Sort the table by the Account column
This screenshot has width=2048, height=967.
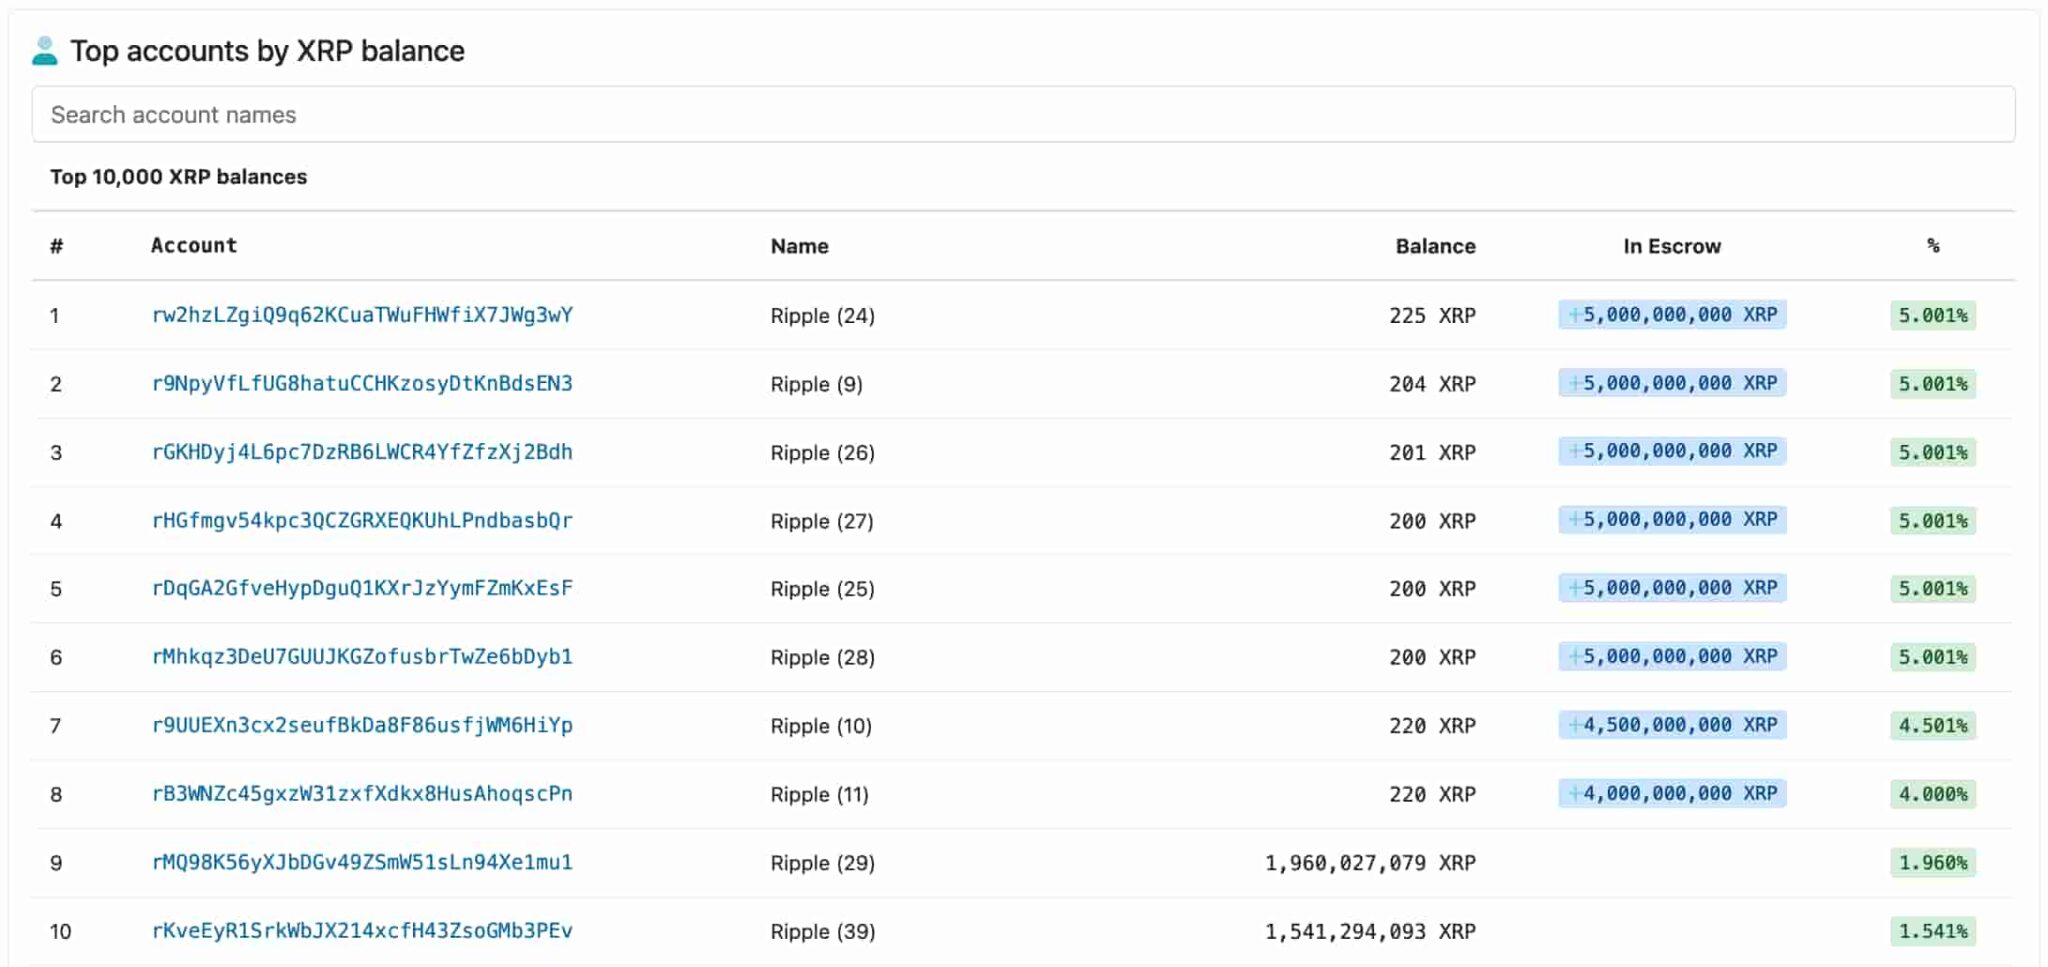pos(193,245)
